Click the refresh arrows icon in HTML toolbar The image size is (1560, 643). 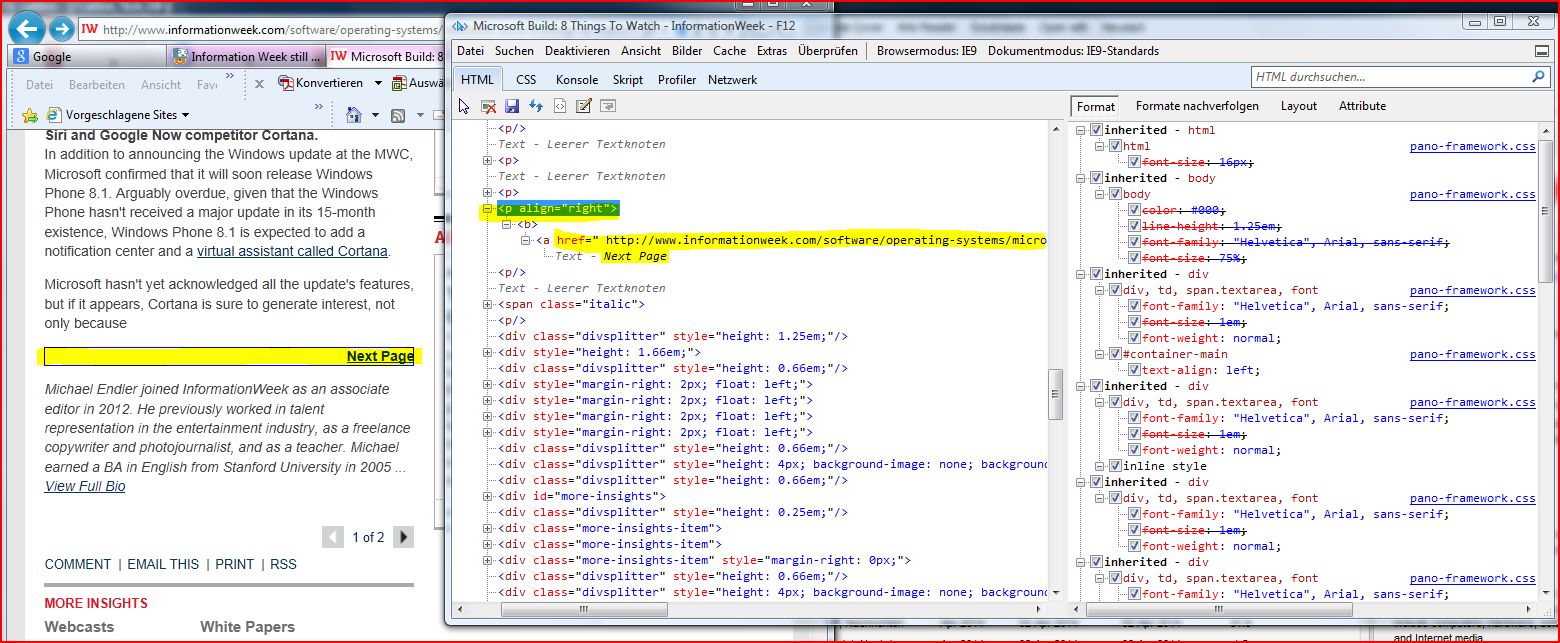click(x=536, y=106)
